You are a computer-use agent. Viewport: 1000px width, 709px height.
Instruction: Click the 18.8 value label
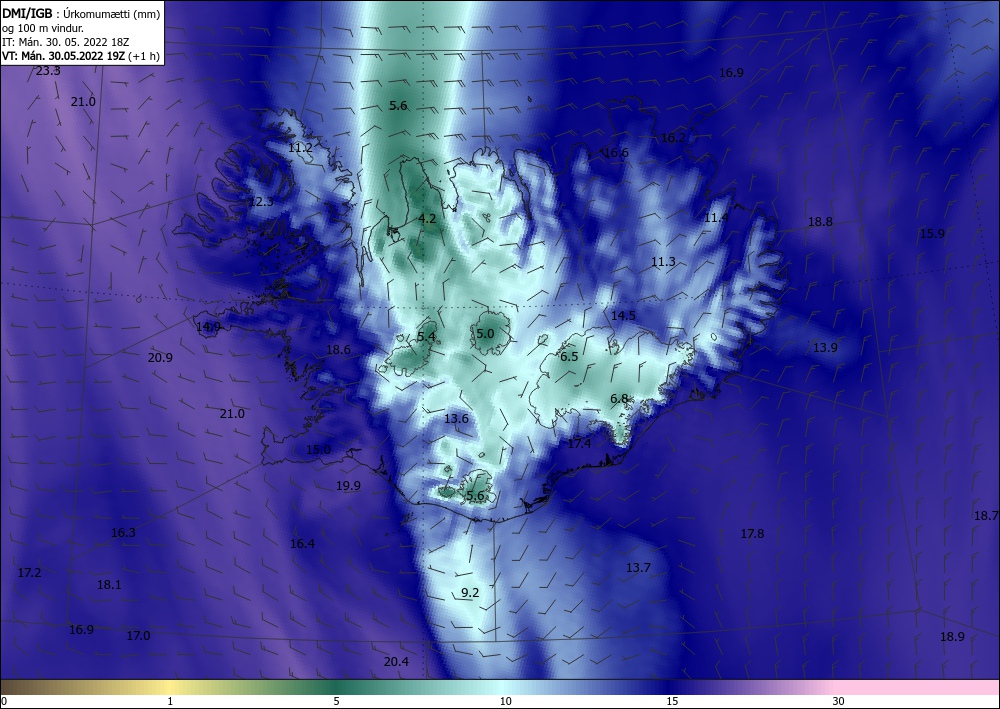click(x=820, y=222)
